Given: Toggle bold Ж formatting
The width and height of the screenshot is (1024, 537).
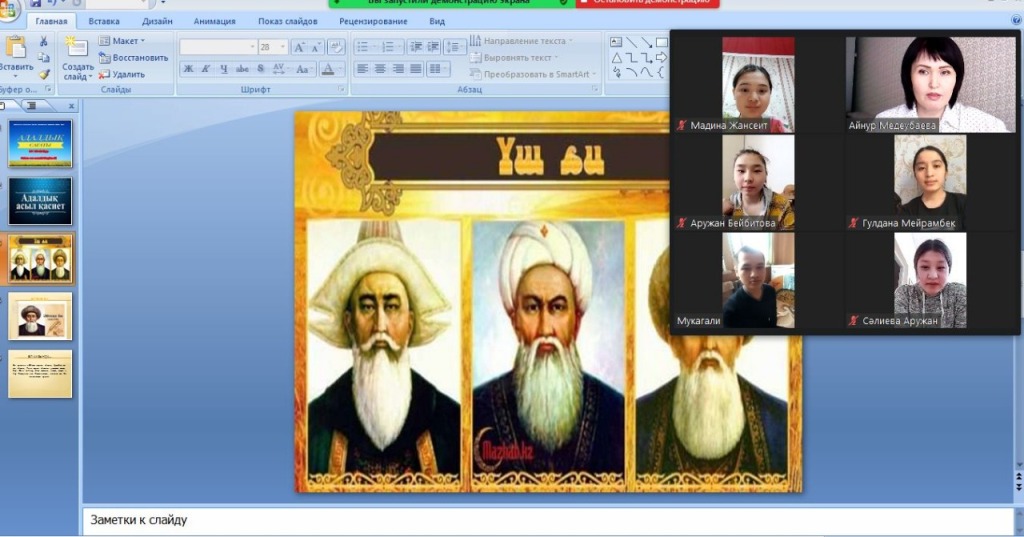Looking at the screenshot, I should (x=188, y=69).
